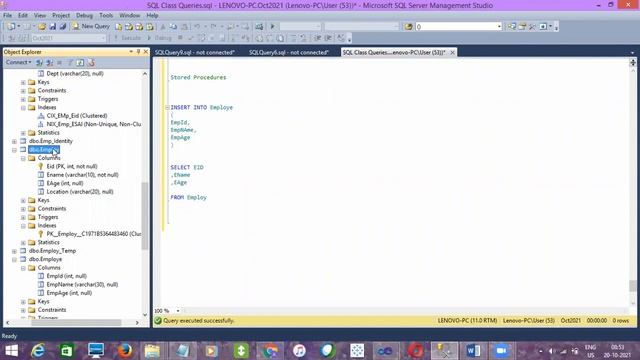Click the query editor vertical scrollbar thumb

tap(633, 286)
